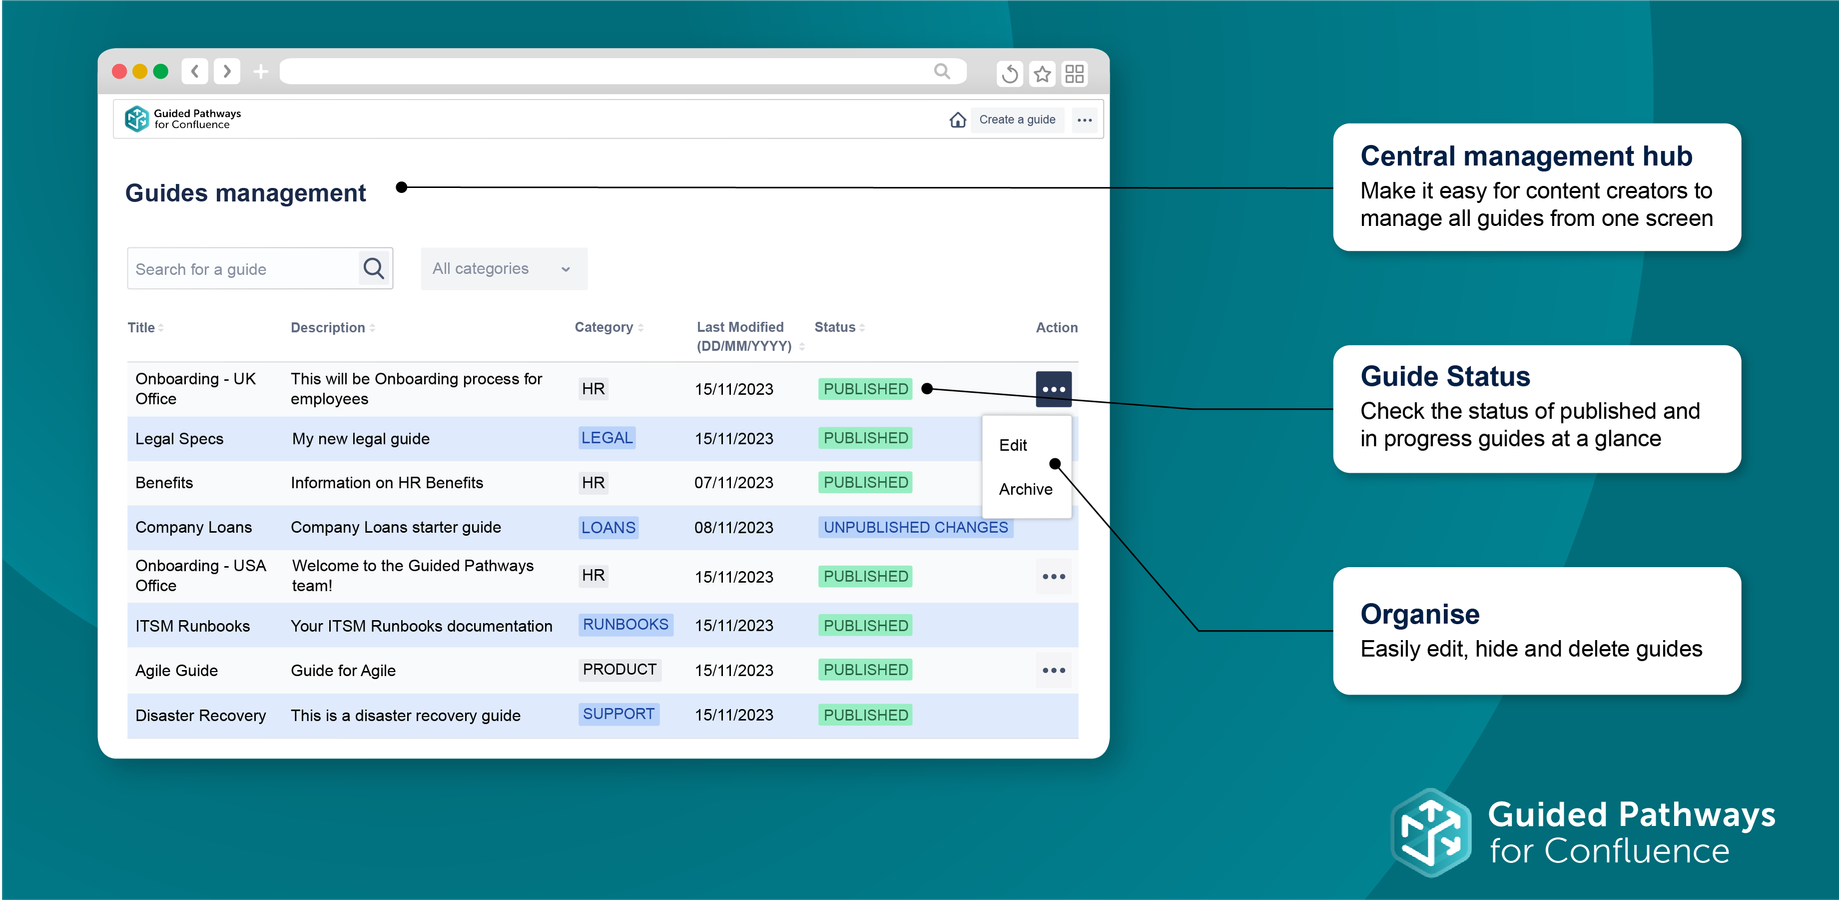This screenshot has height=900, width=1839.
Task: Click the Guides management heading
Action: 245,193
